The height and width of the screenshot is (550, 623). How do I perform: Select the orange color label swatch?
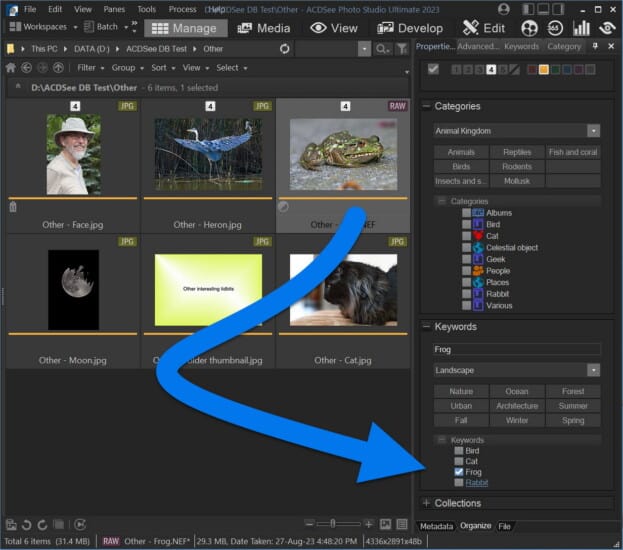(543, 69)
